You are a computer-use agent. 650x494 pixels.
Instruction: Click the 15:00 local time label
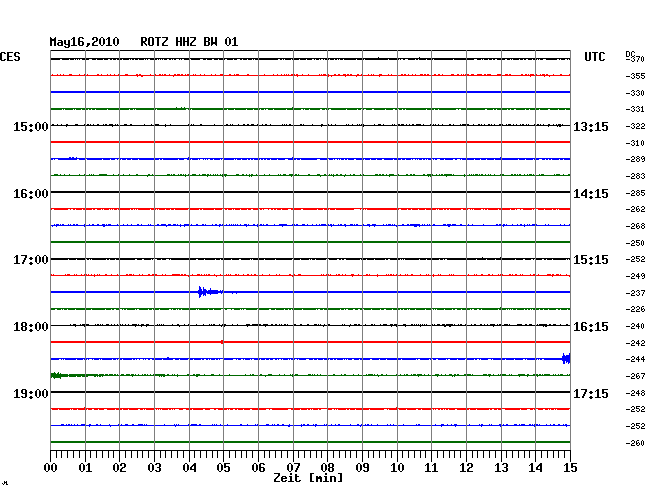(31, 126)
